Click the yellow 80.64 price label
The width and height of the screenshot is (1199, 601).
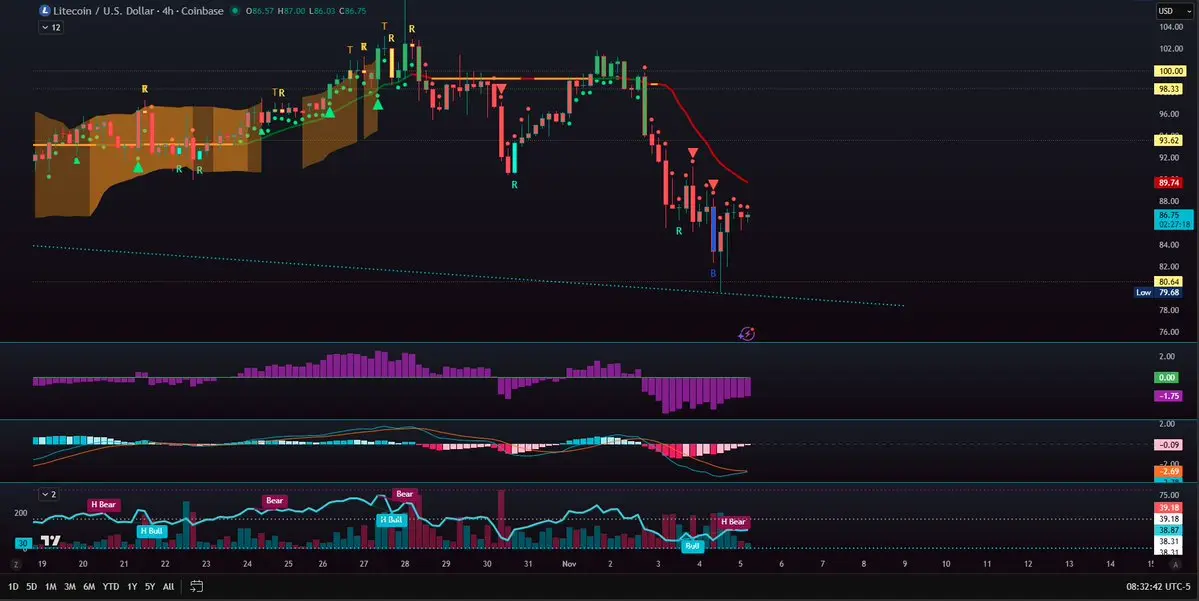(1169, 281)
